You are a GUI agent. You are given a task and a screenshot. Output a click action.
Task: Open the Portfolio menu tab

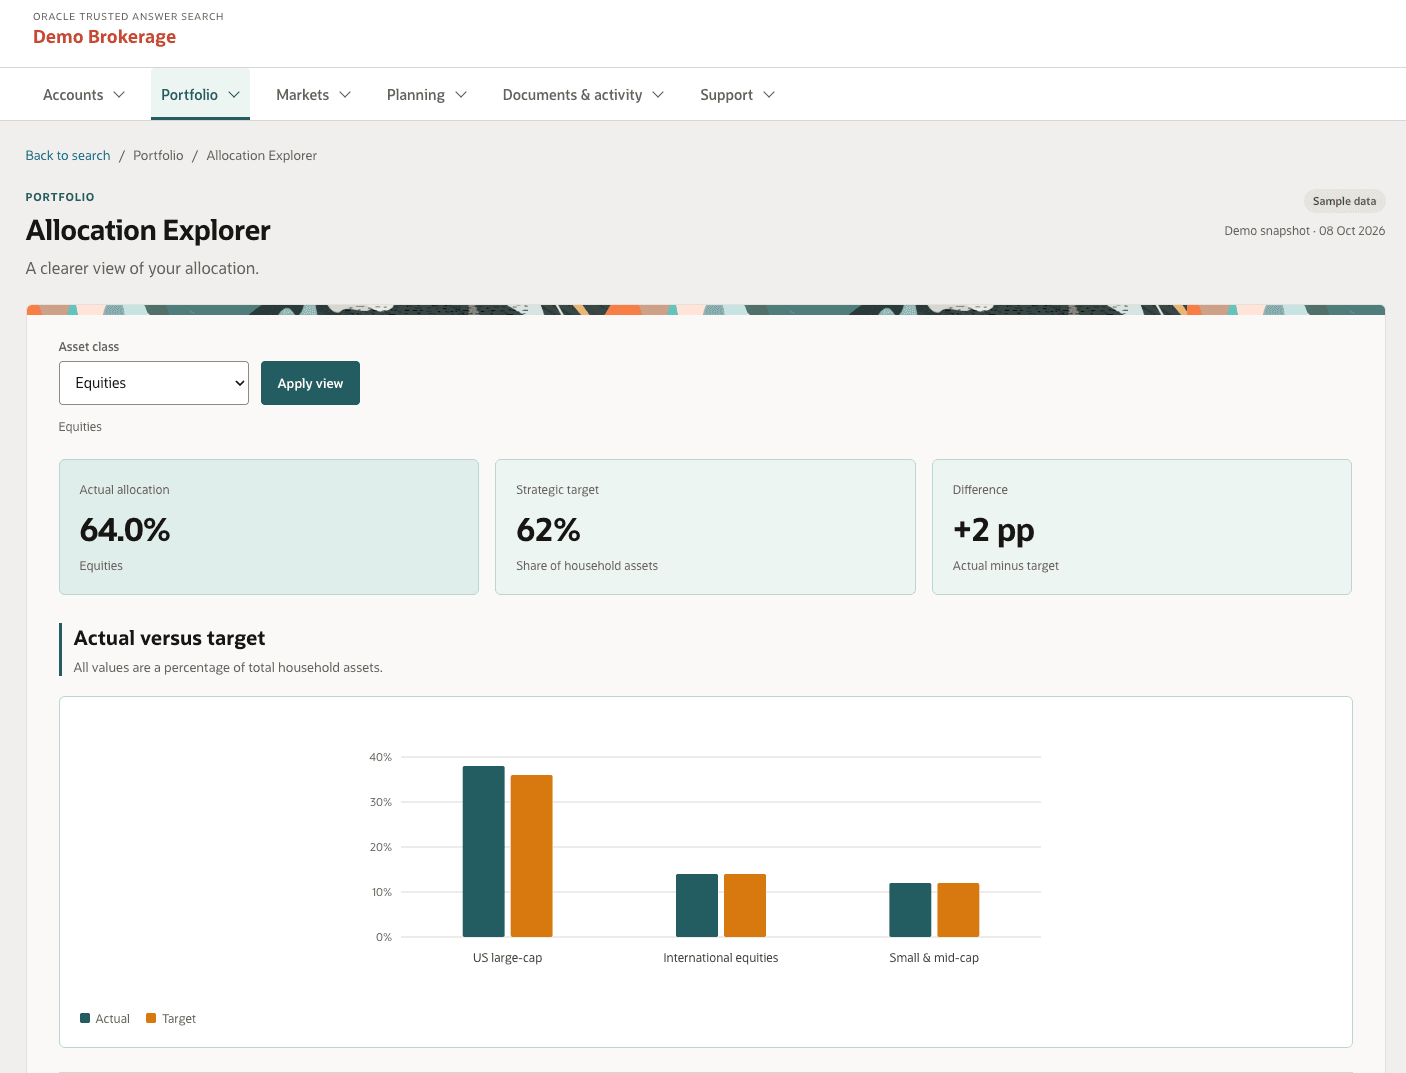[200, 95]
